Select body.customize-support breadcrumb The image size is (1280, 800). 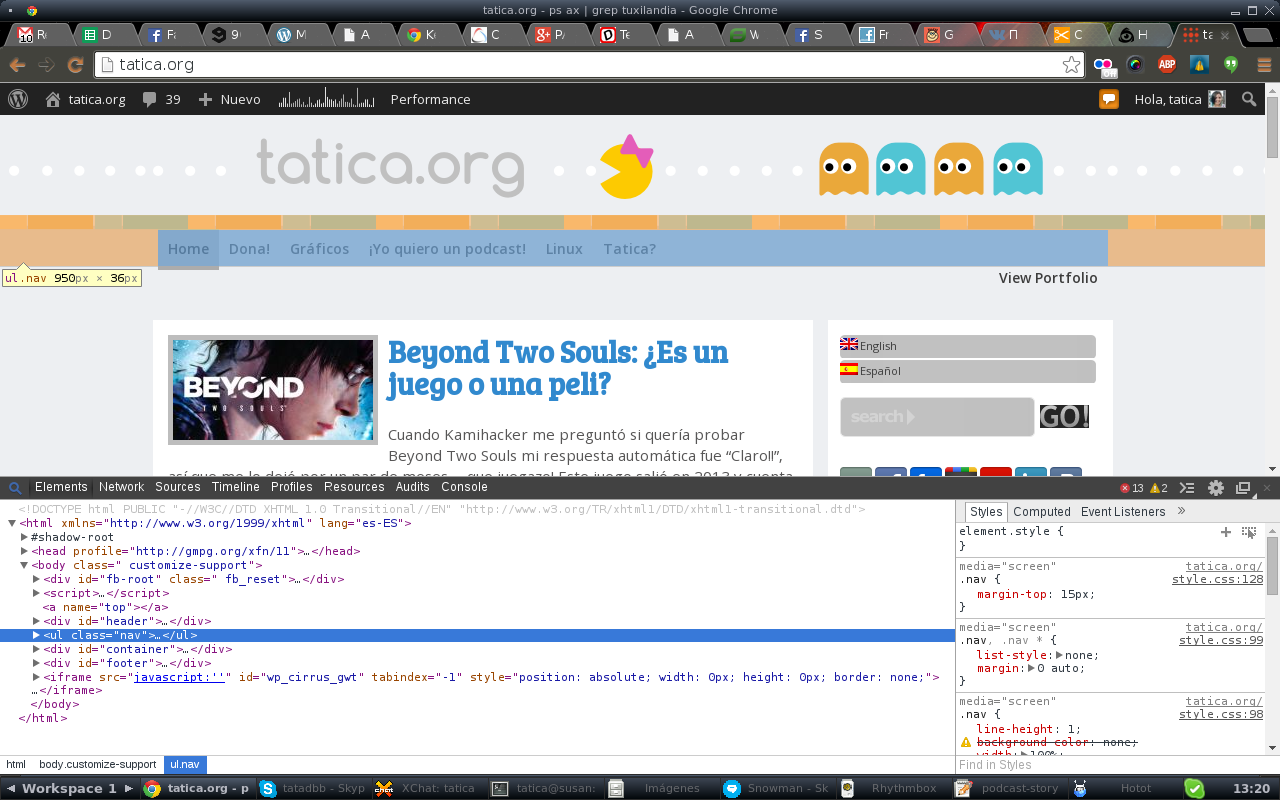point(98,764)
